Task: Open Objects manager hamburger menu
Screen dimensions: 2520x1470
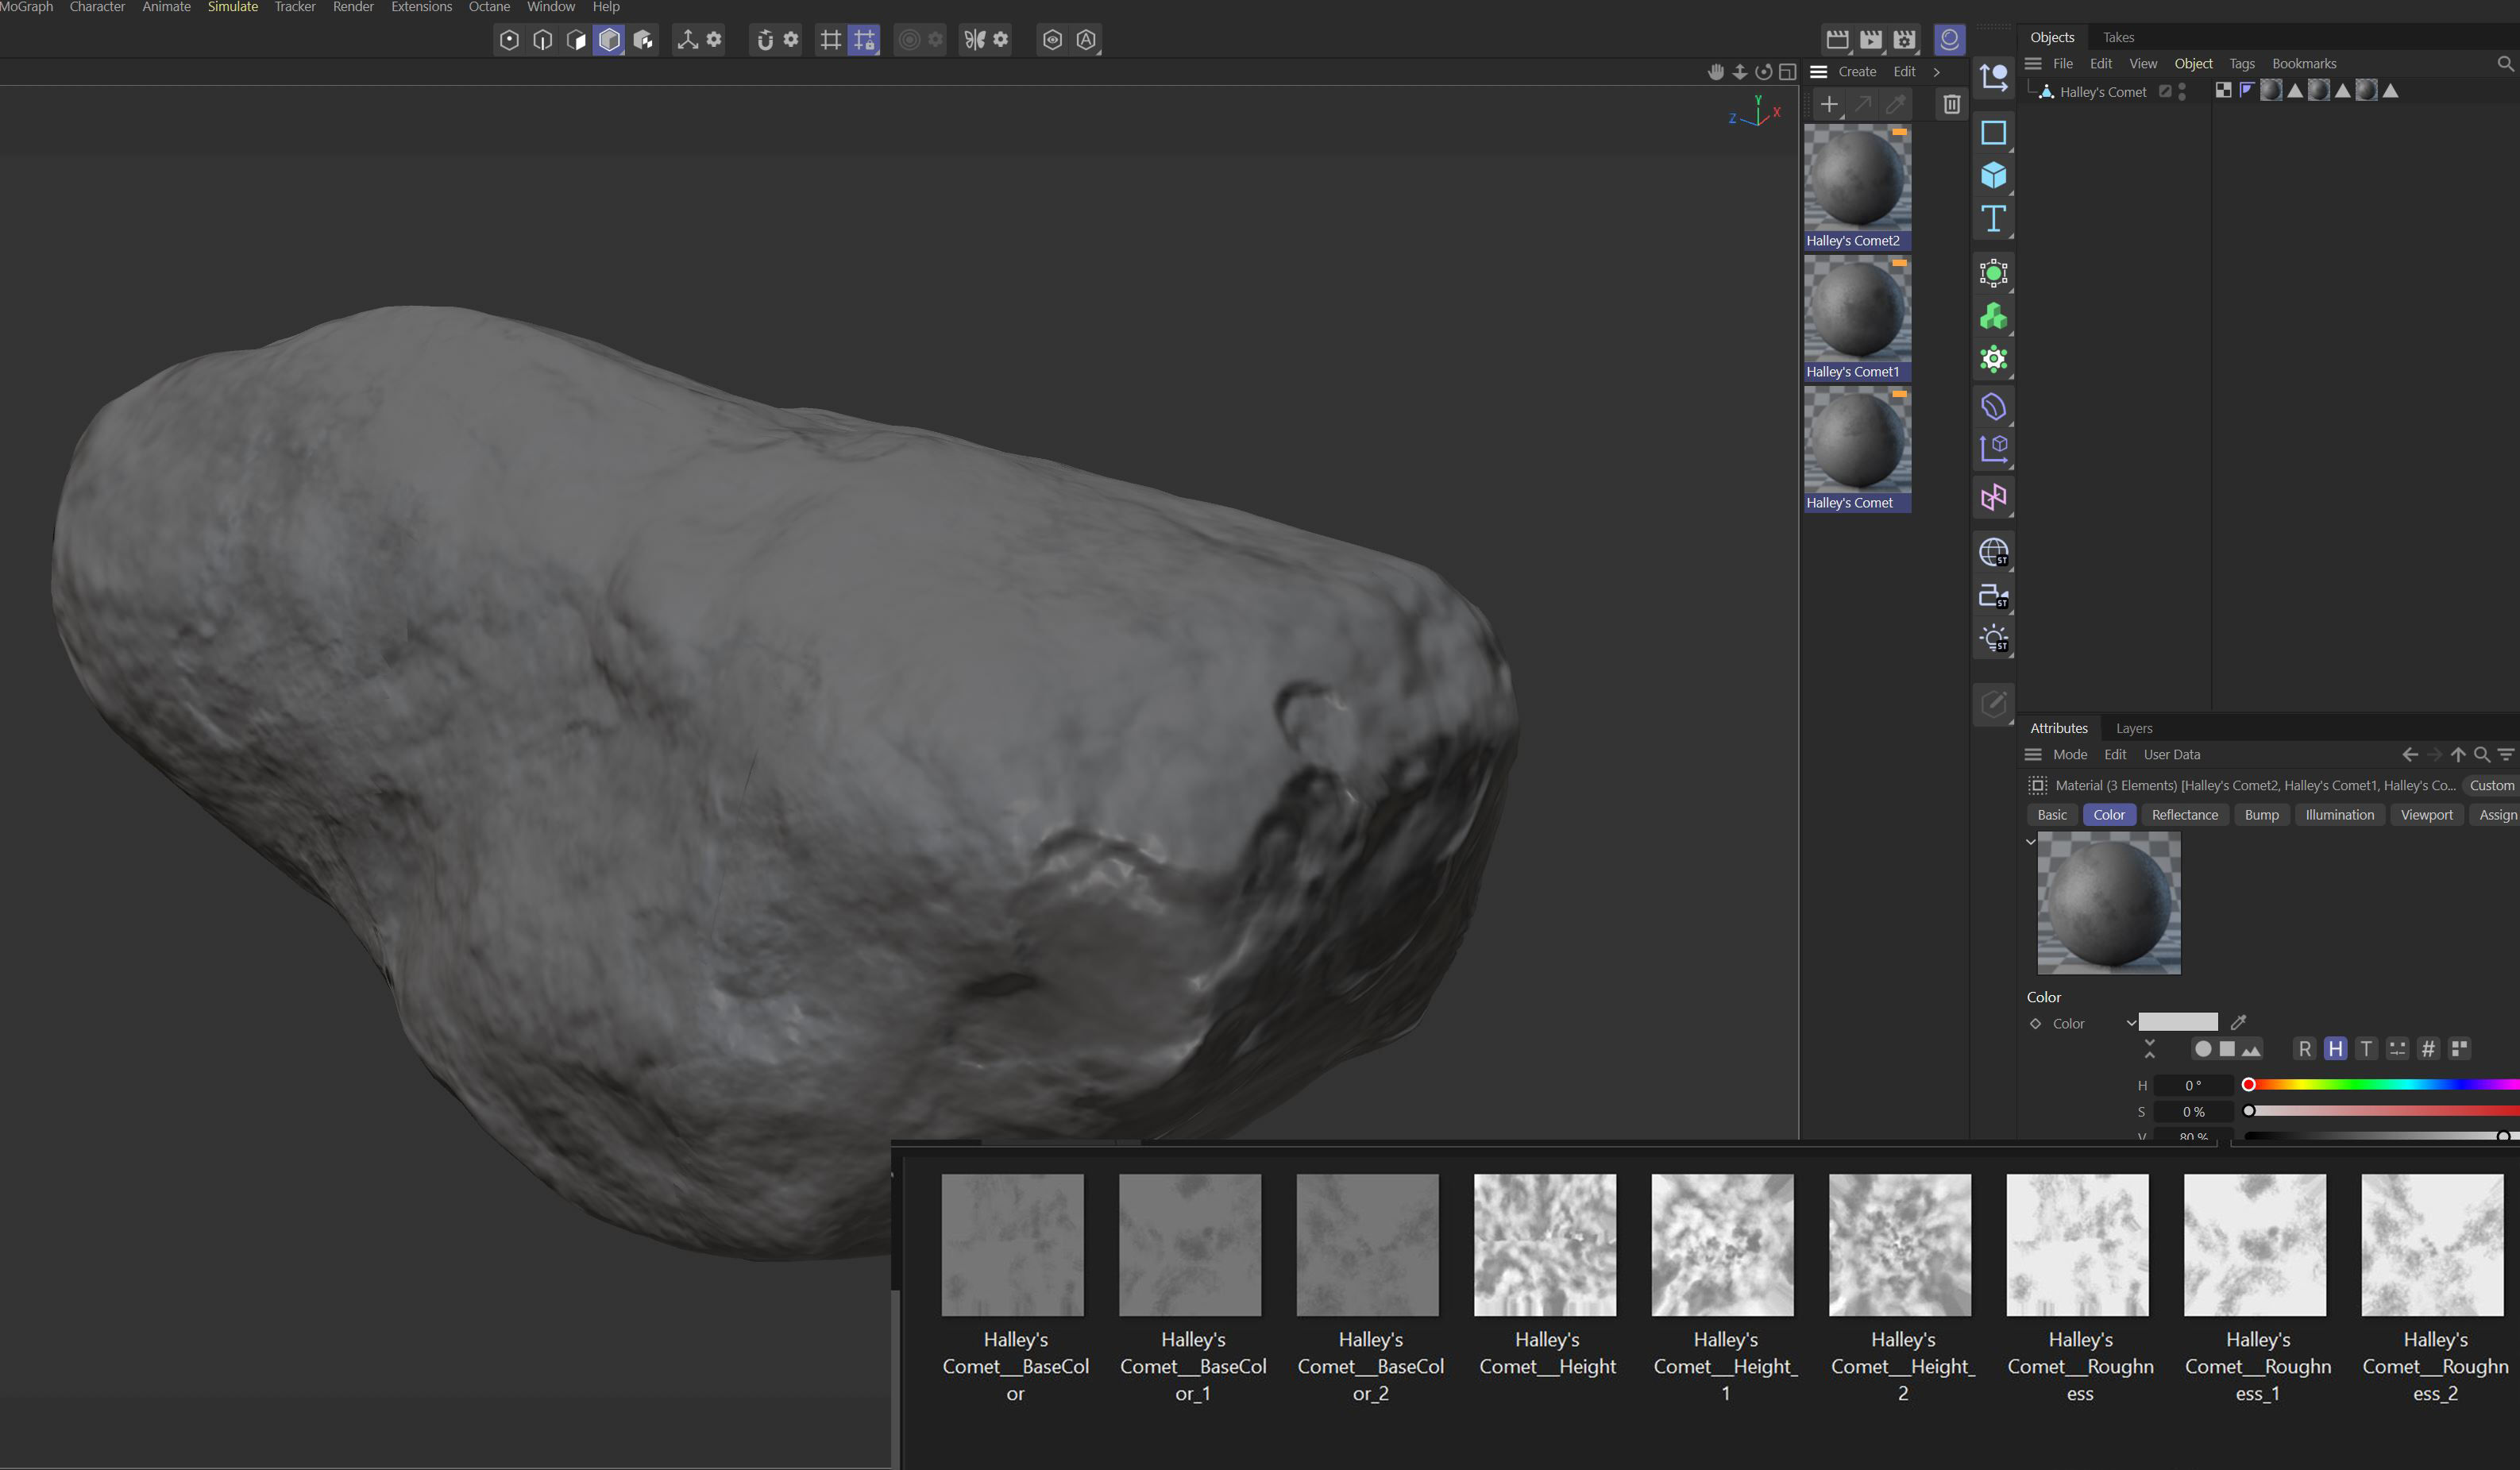Action: (x=2033, y=64)
